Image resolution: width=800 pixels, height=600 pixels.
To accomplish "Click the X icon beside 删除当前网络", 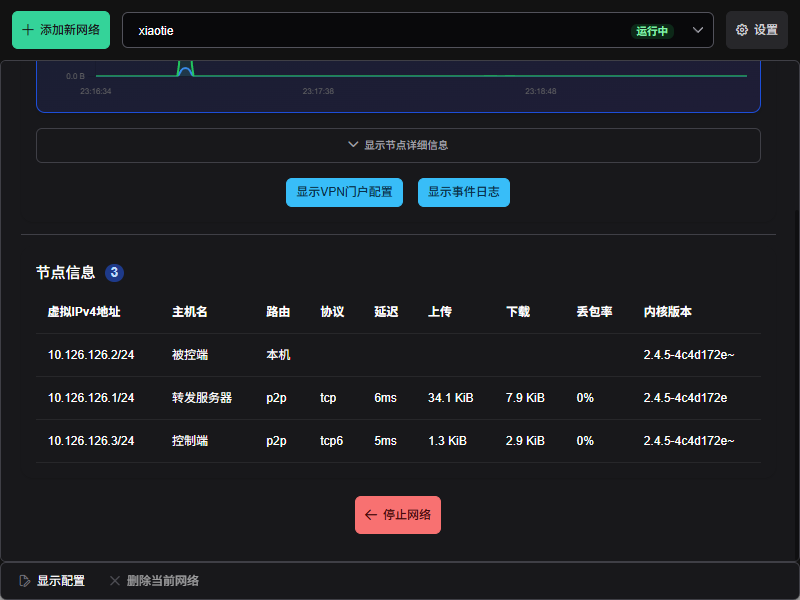I will pos(115,581).
